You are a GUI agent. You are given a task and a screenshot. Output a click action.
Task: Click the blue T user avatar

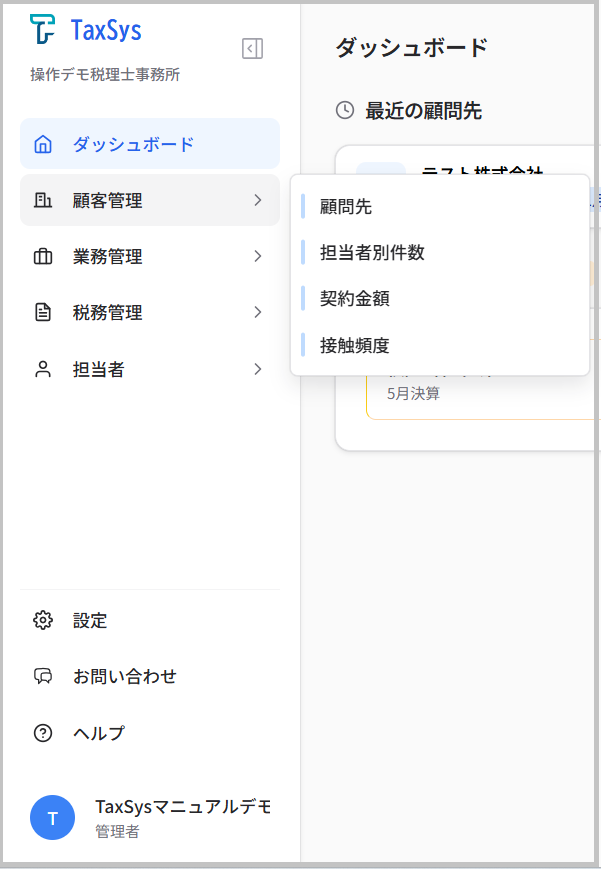pyautogui.click(x=53, y=817)
